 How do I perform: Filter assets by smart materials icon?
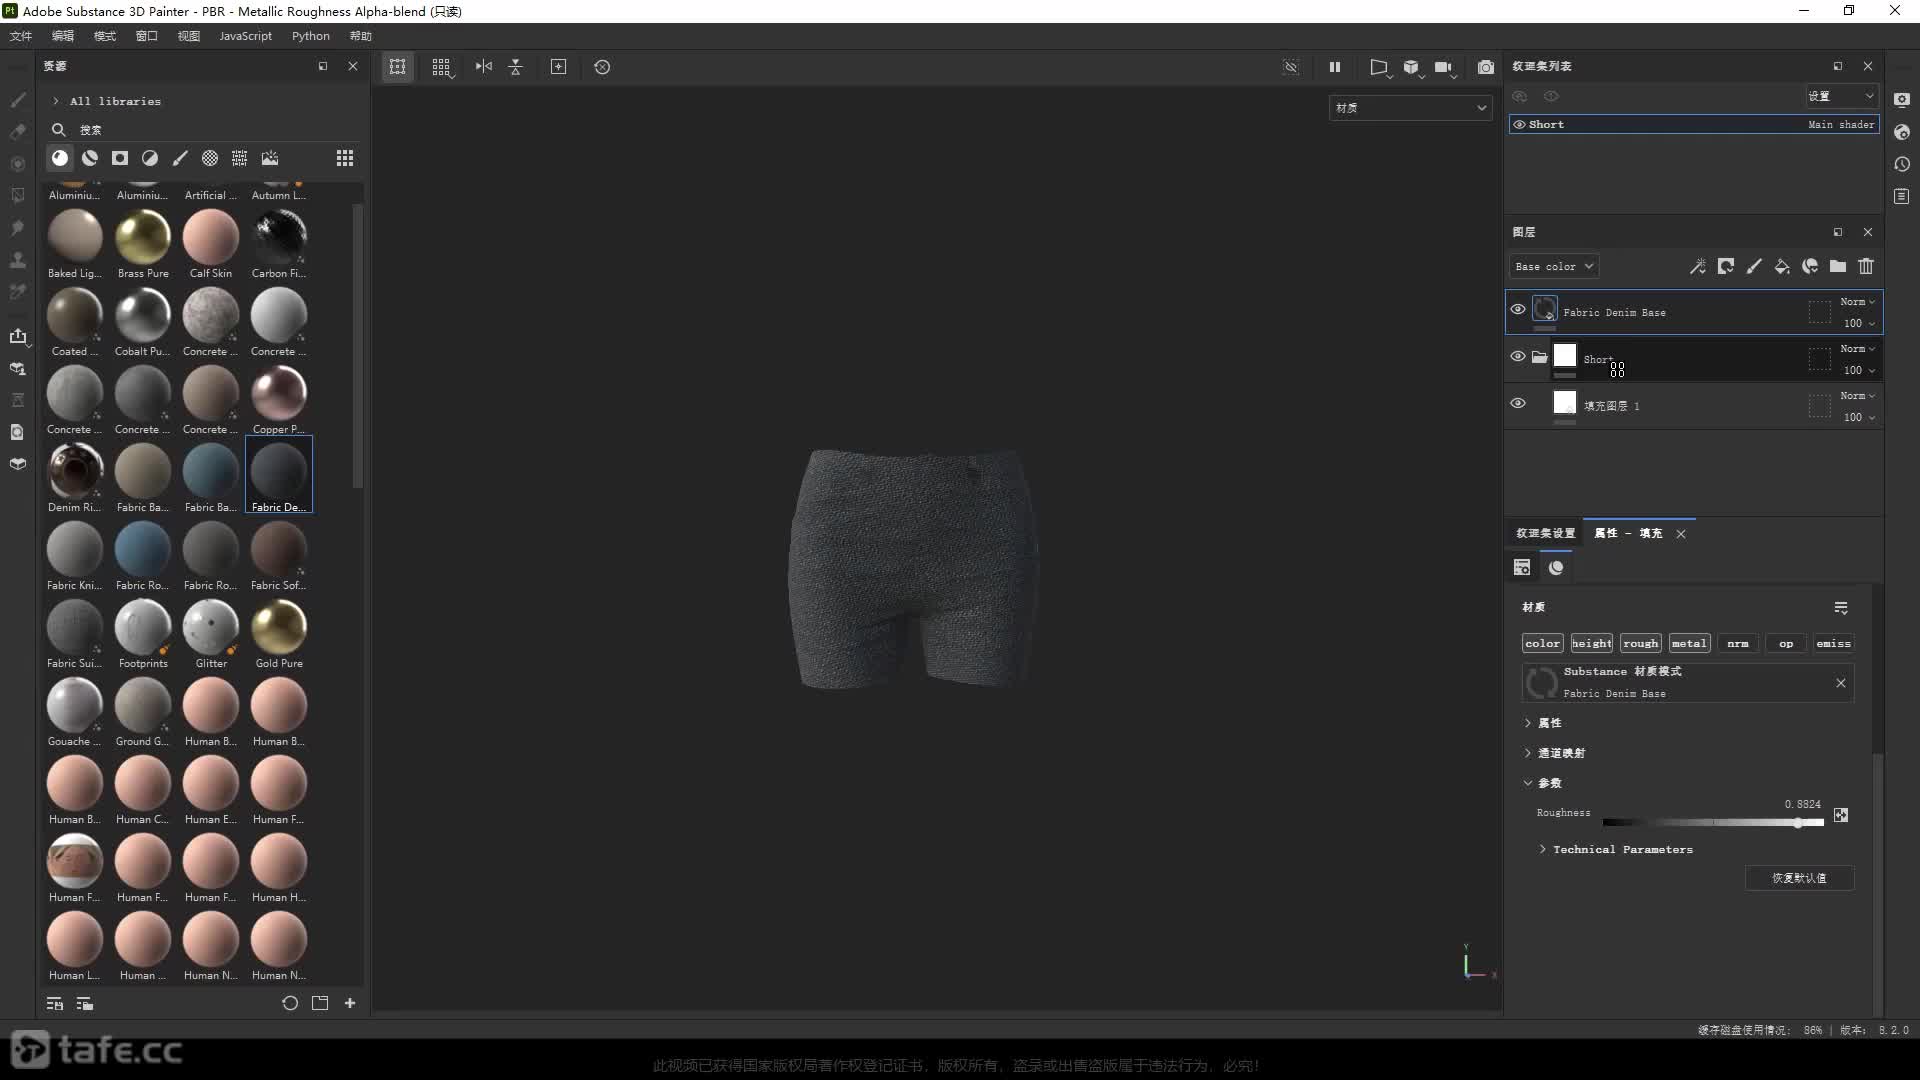90,158
